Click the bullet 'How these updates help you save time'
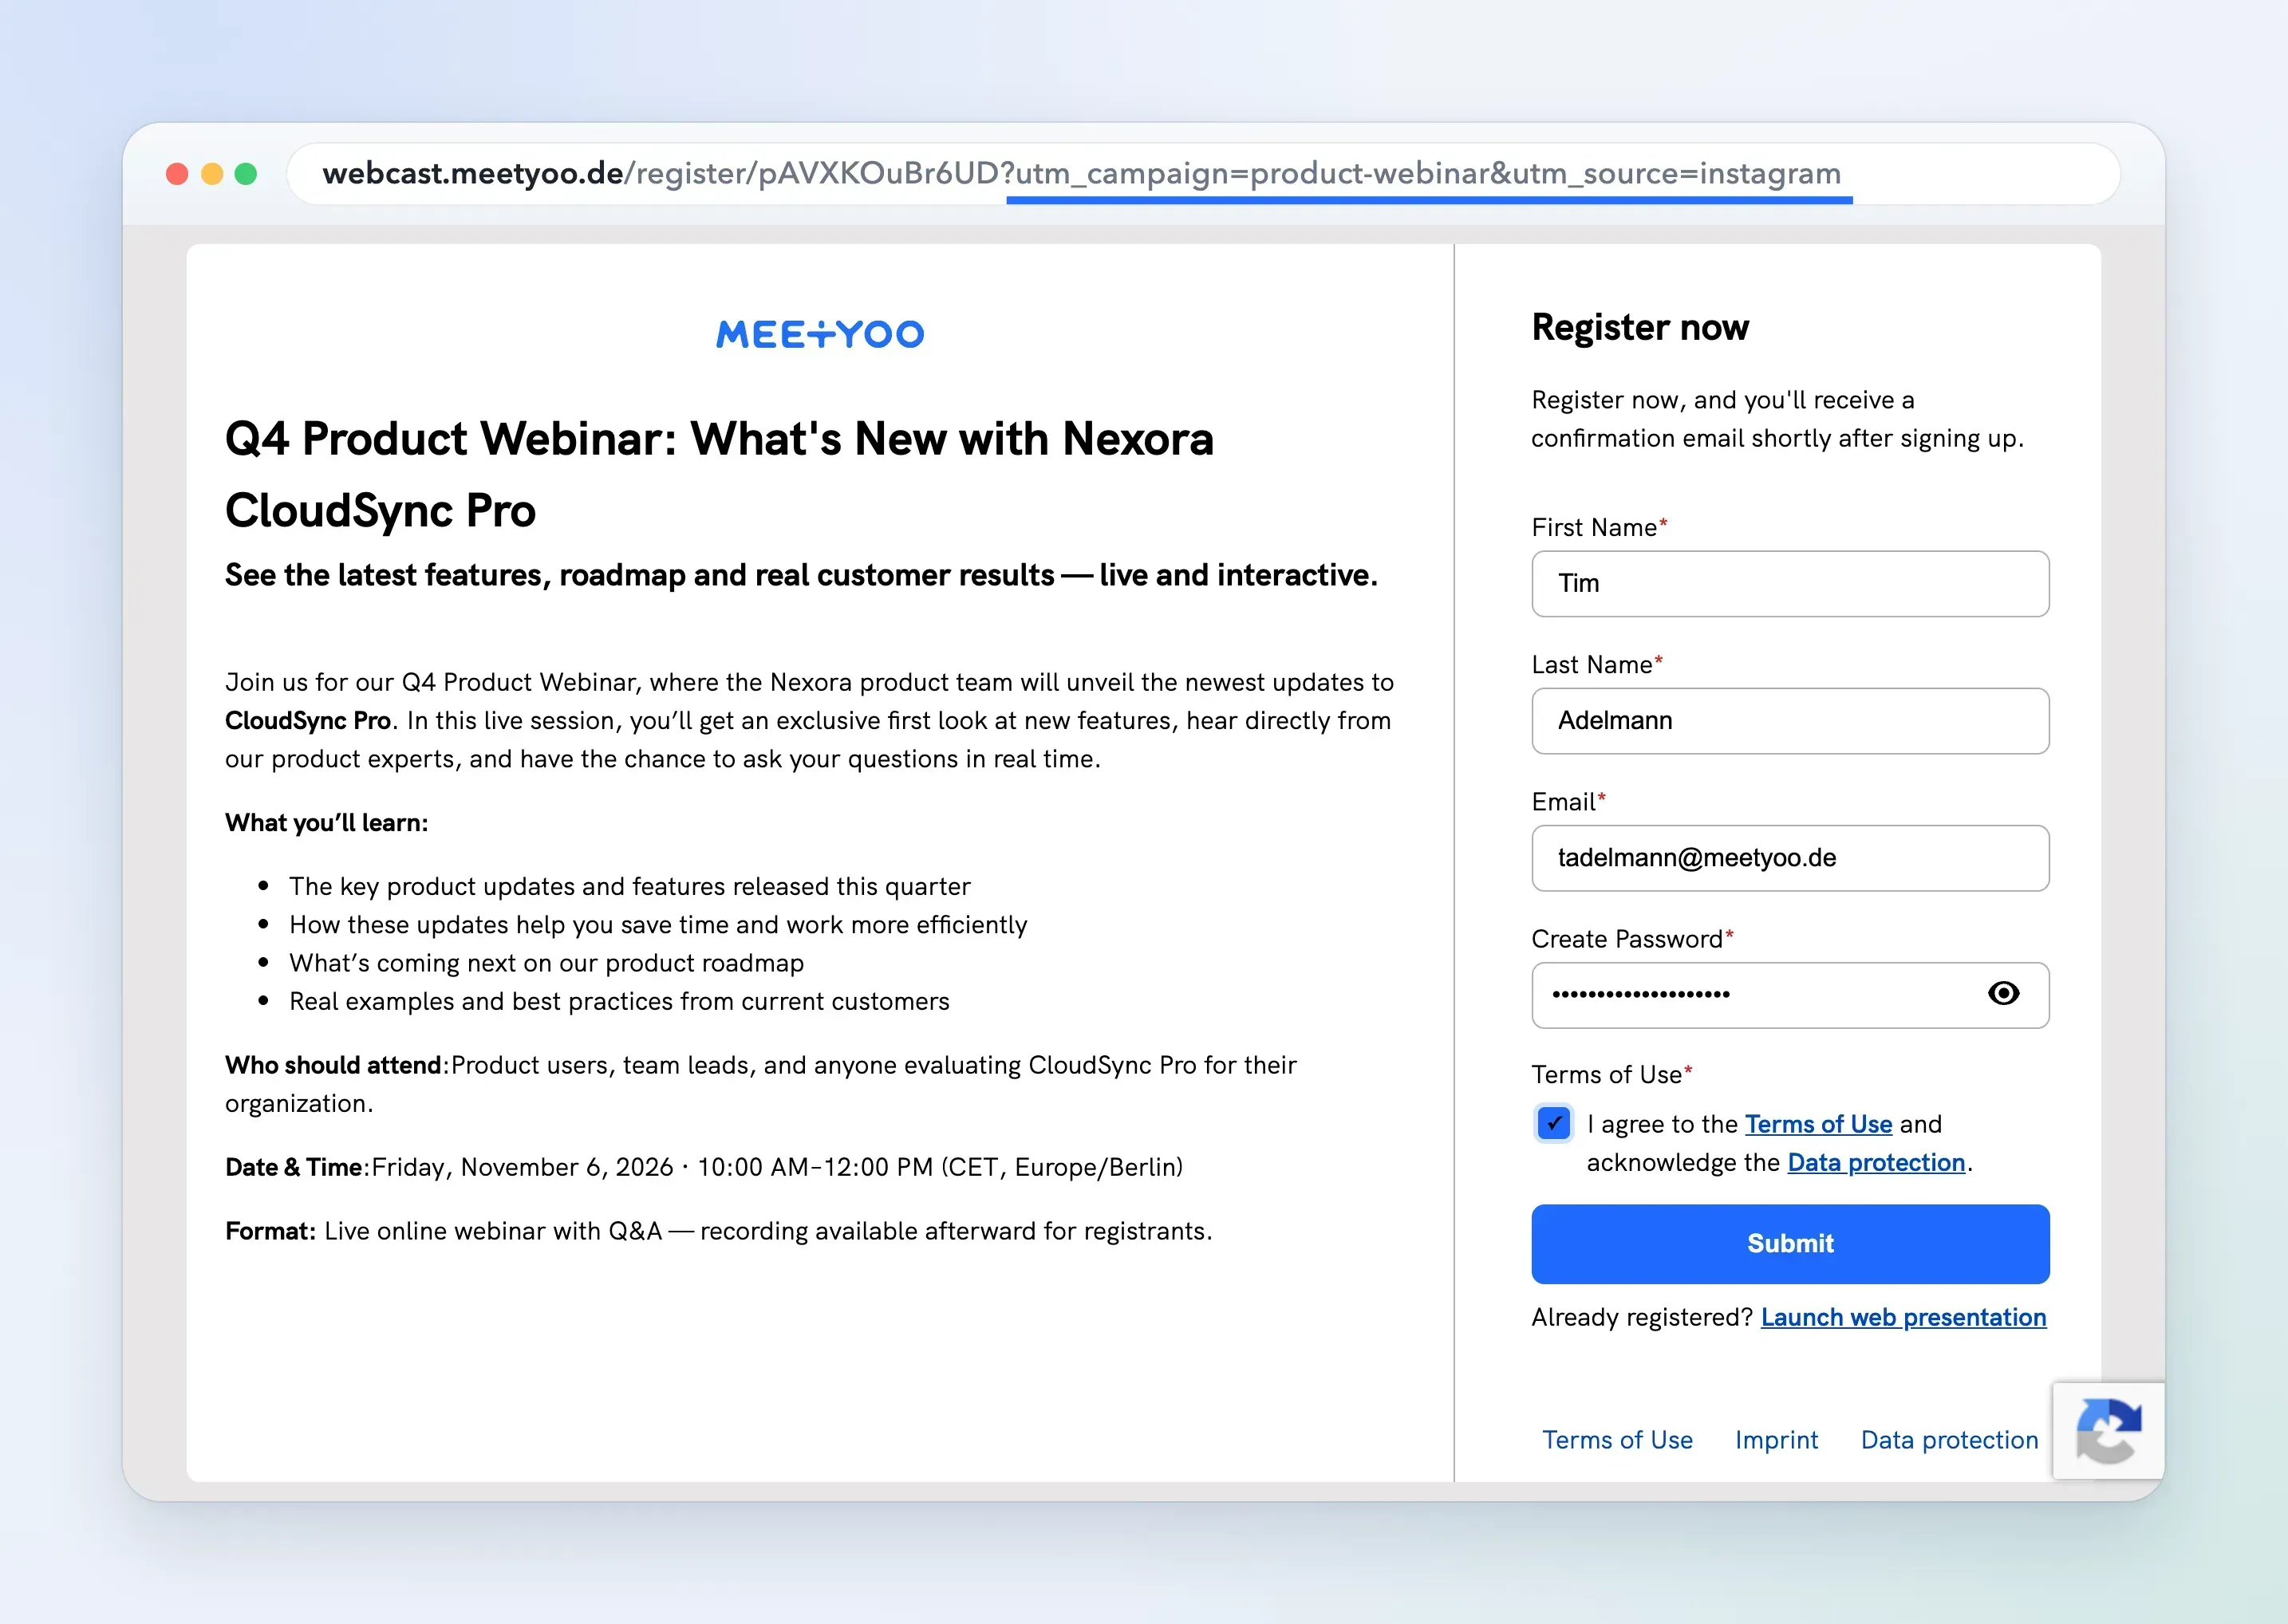 coord(658,924)
